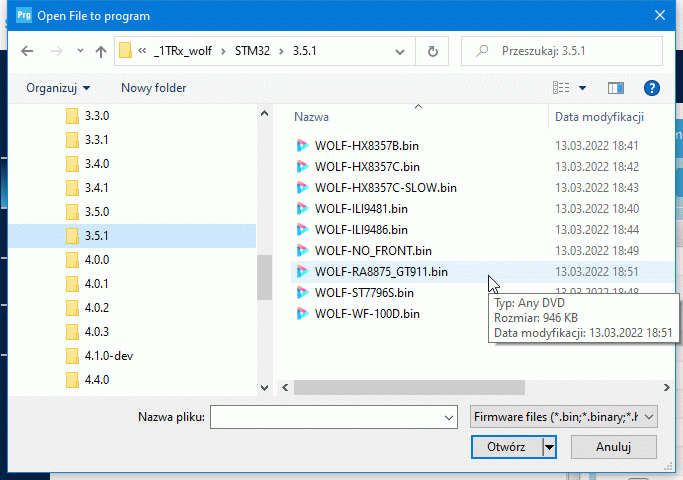The width and height of the screenshot is (683, 480).
Task: Sort by the Nazwa column header
Action: point(312,117)
